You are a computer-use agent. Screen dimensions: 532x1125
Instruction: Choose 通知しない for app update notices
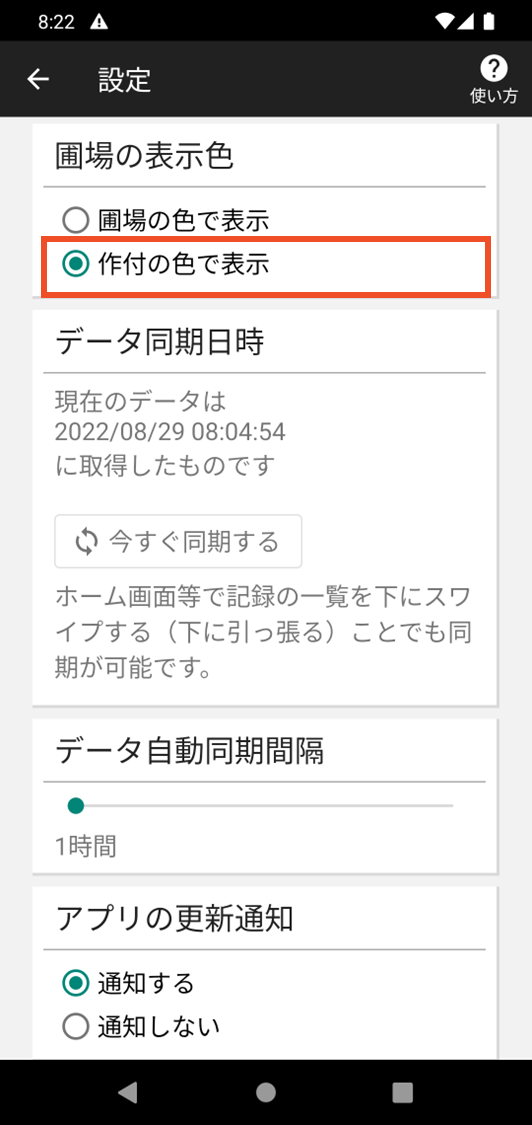pos(141,1027)
